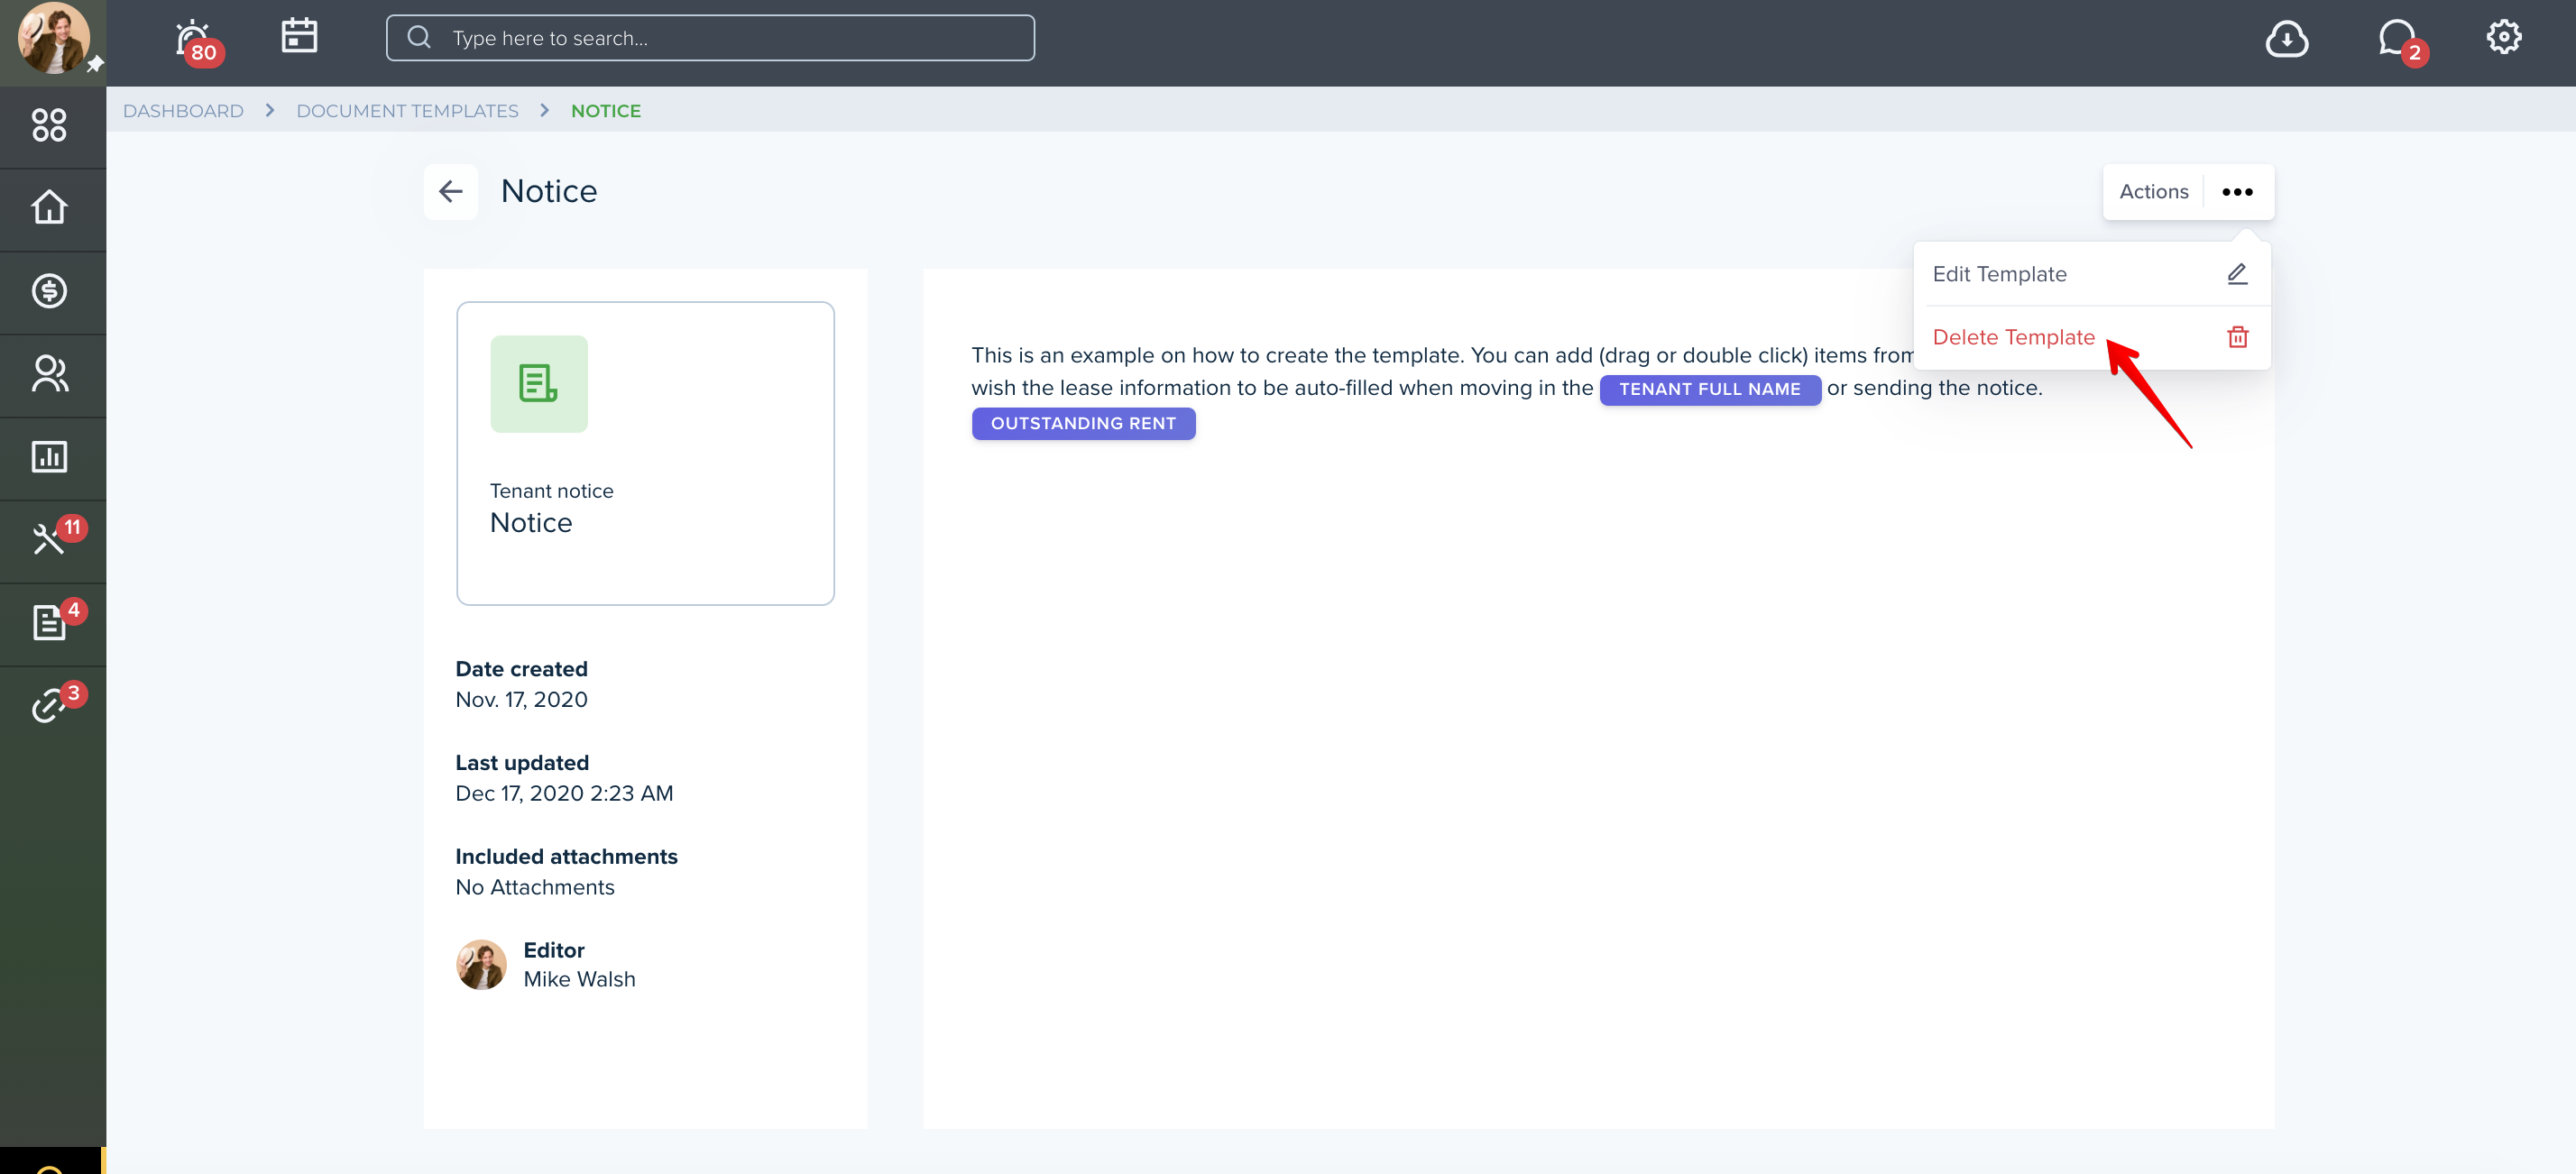
Task: Go to DASHBOARD breadcrumb
Action: (x=183, y=111)
